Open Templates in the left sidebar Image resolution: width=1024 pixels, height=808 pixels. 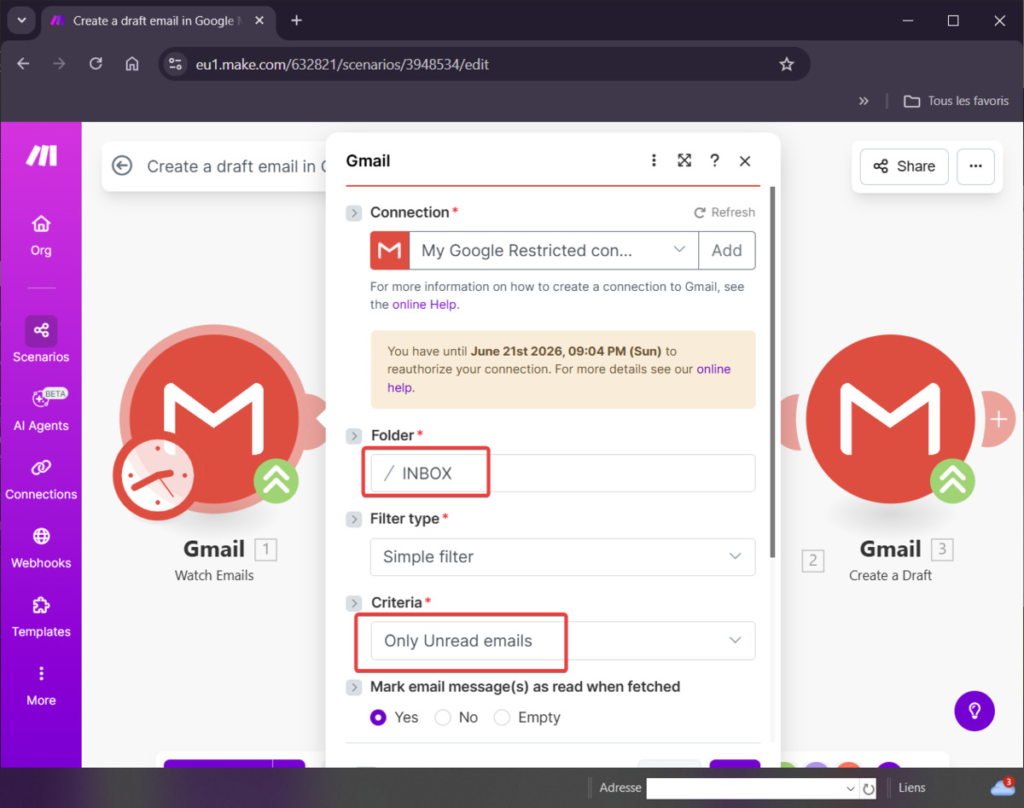pyautogui.click(x=41, y=617)
